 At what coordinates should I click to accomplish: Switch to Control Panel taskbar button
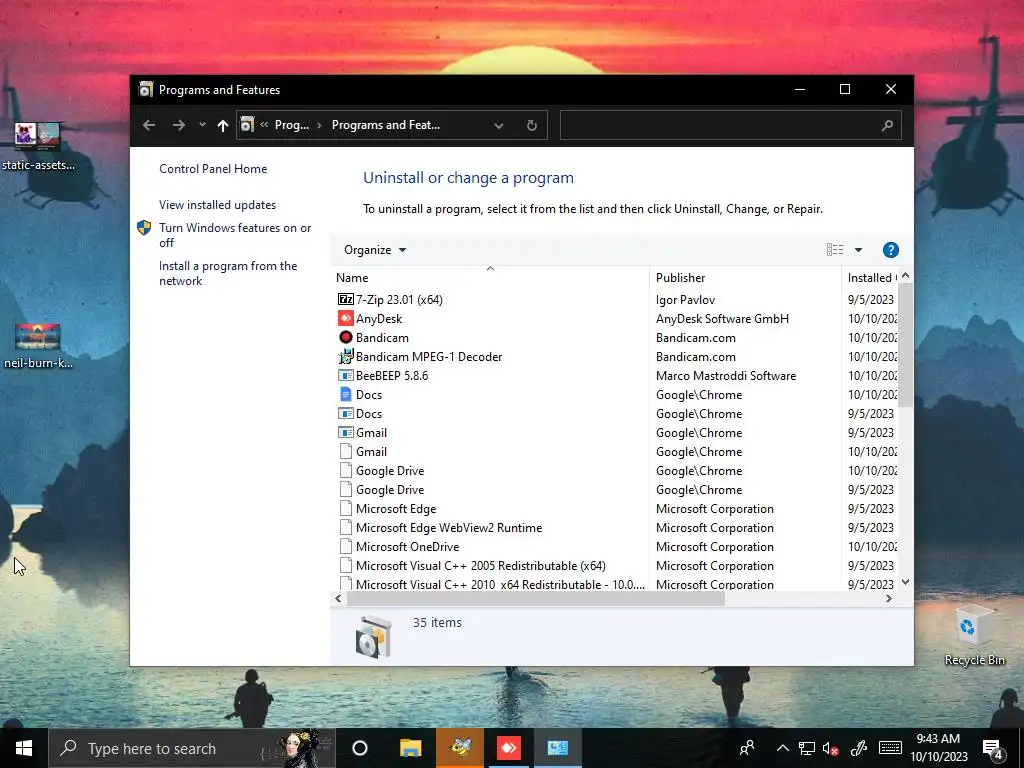tap(558, 748)
